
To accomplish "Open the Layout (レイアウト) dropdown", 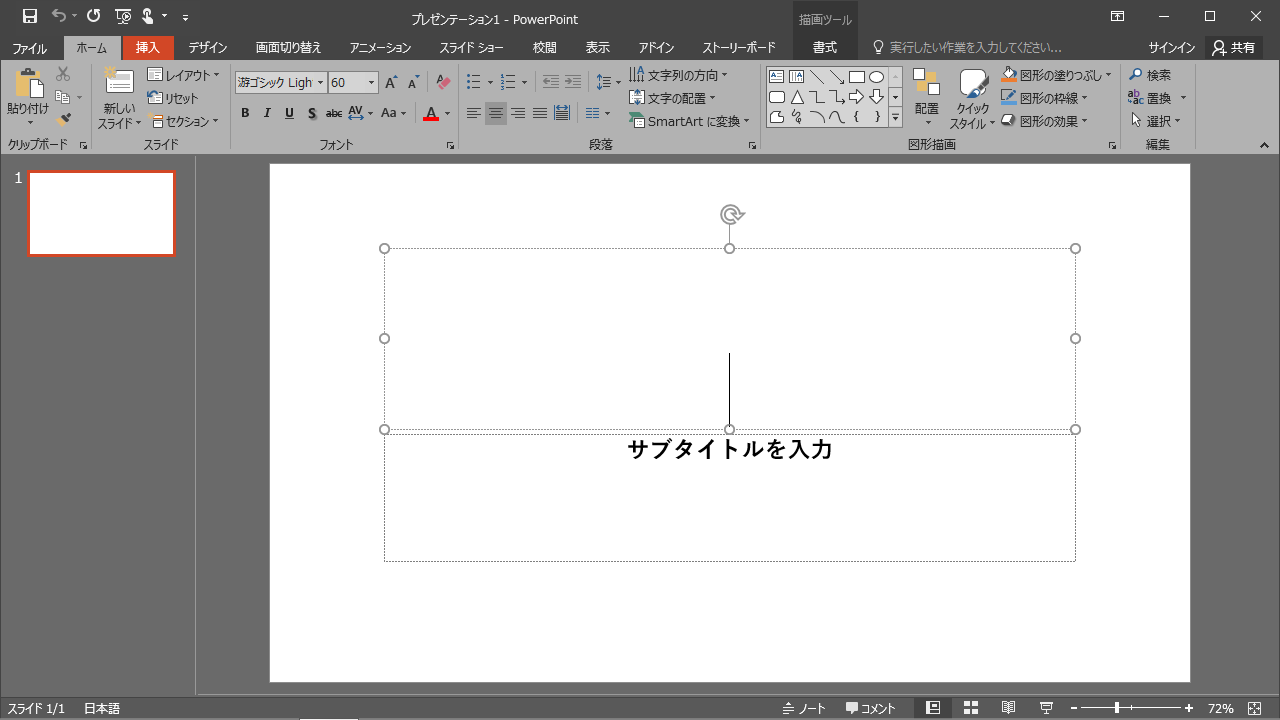I will tap(184, 75).
